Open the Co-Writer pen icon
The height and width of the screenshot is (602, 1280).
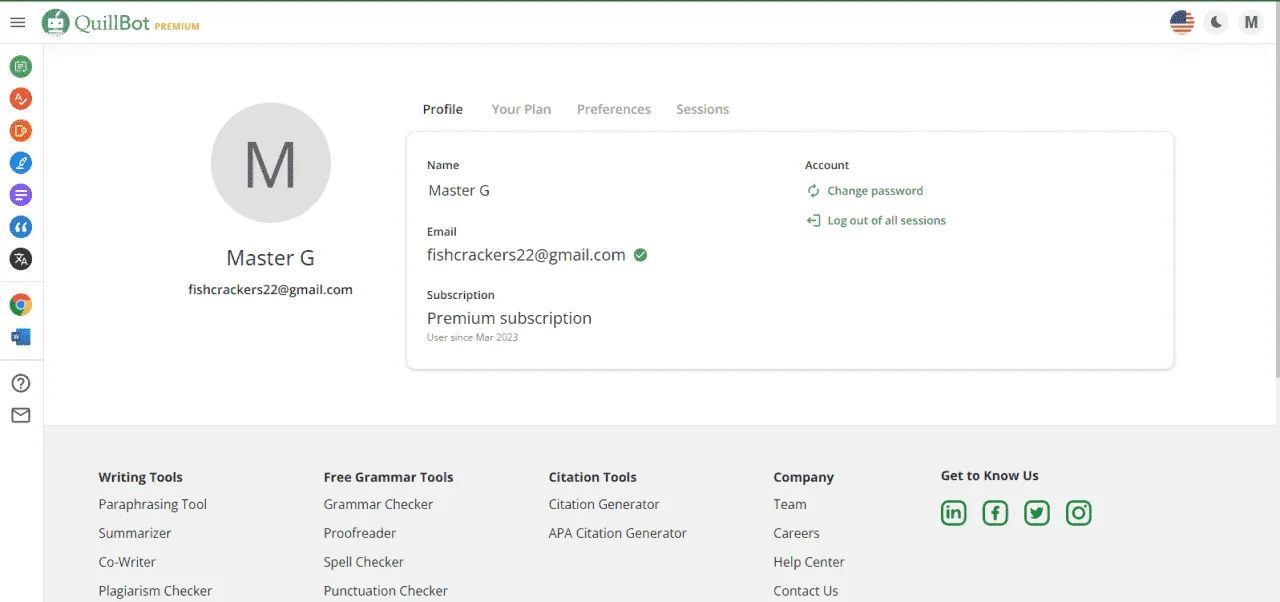click(21, 163)
